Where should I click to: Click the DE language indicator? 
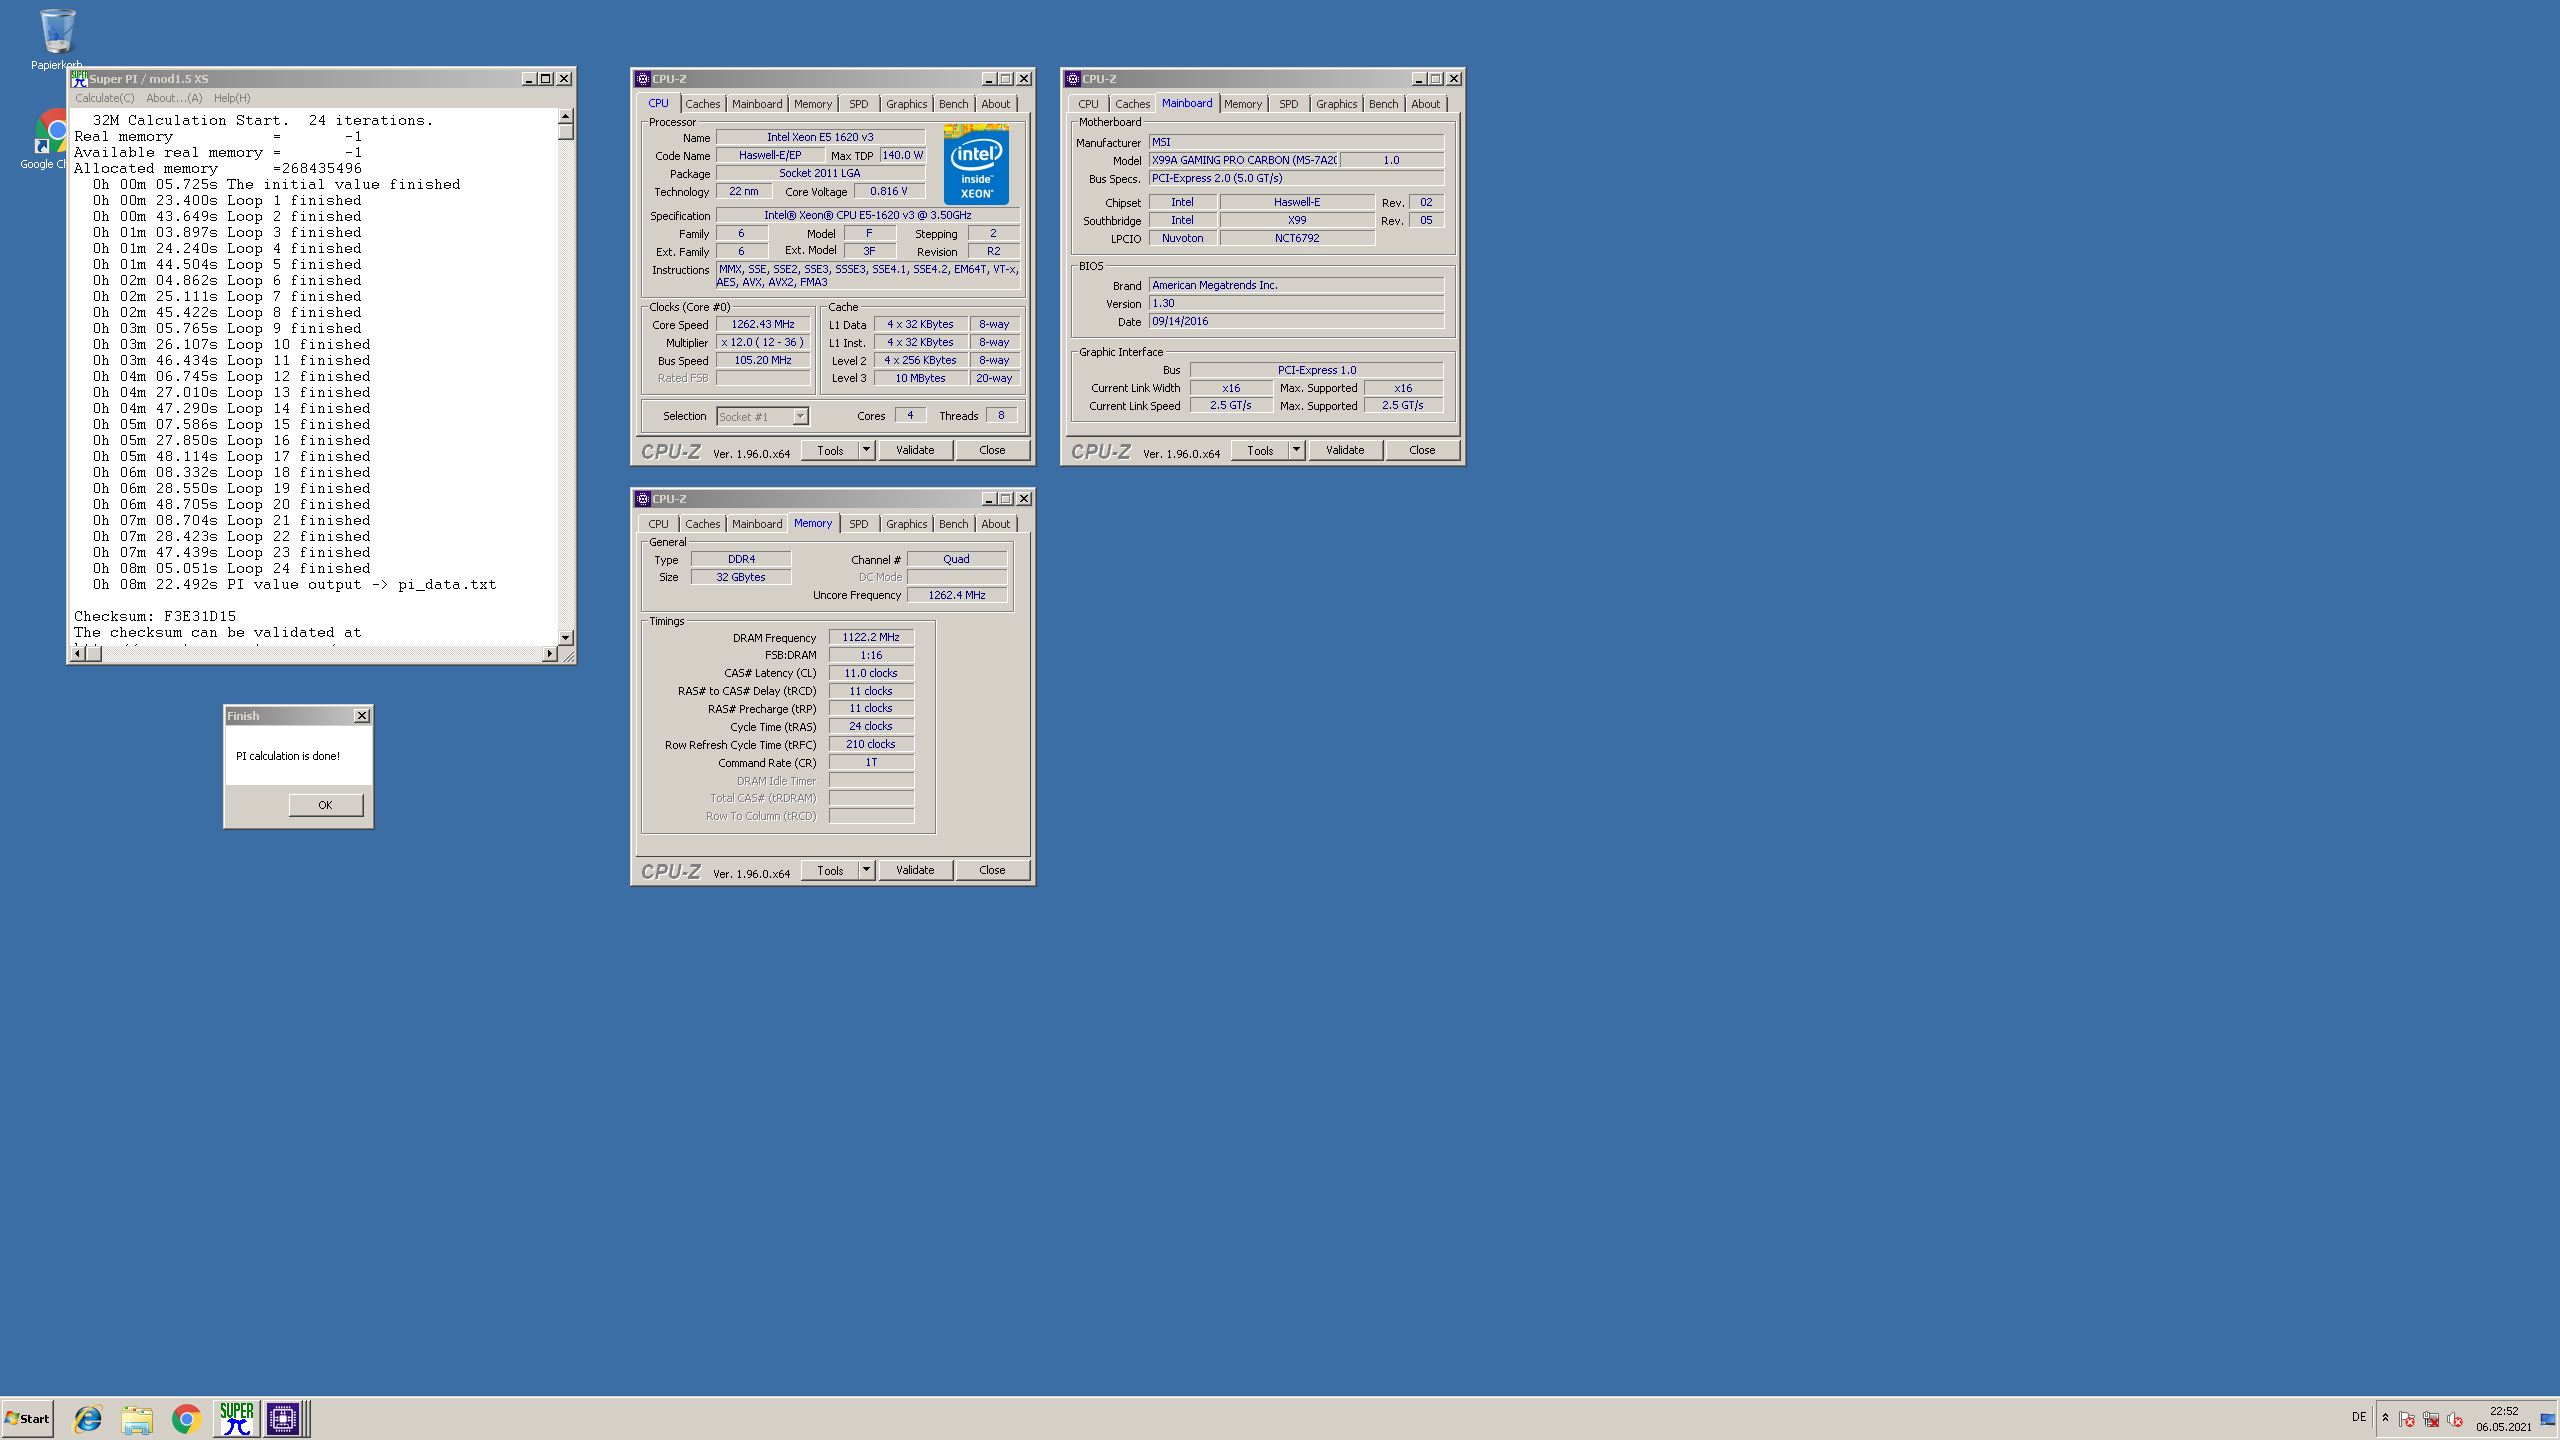[x=2359, y=1417]
